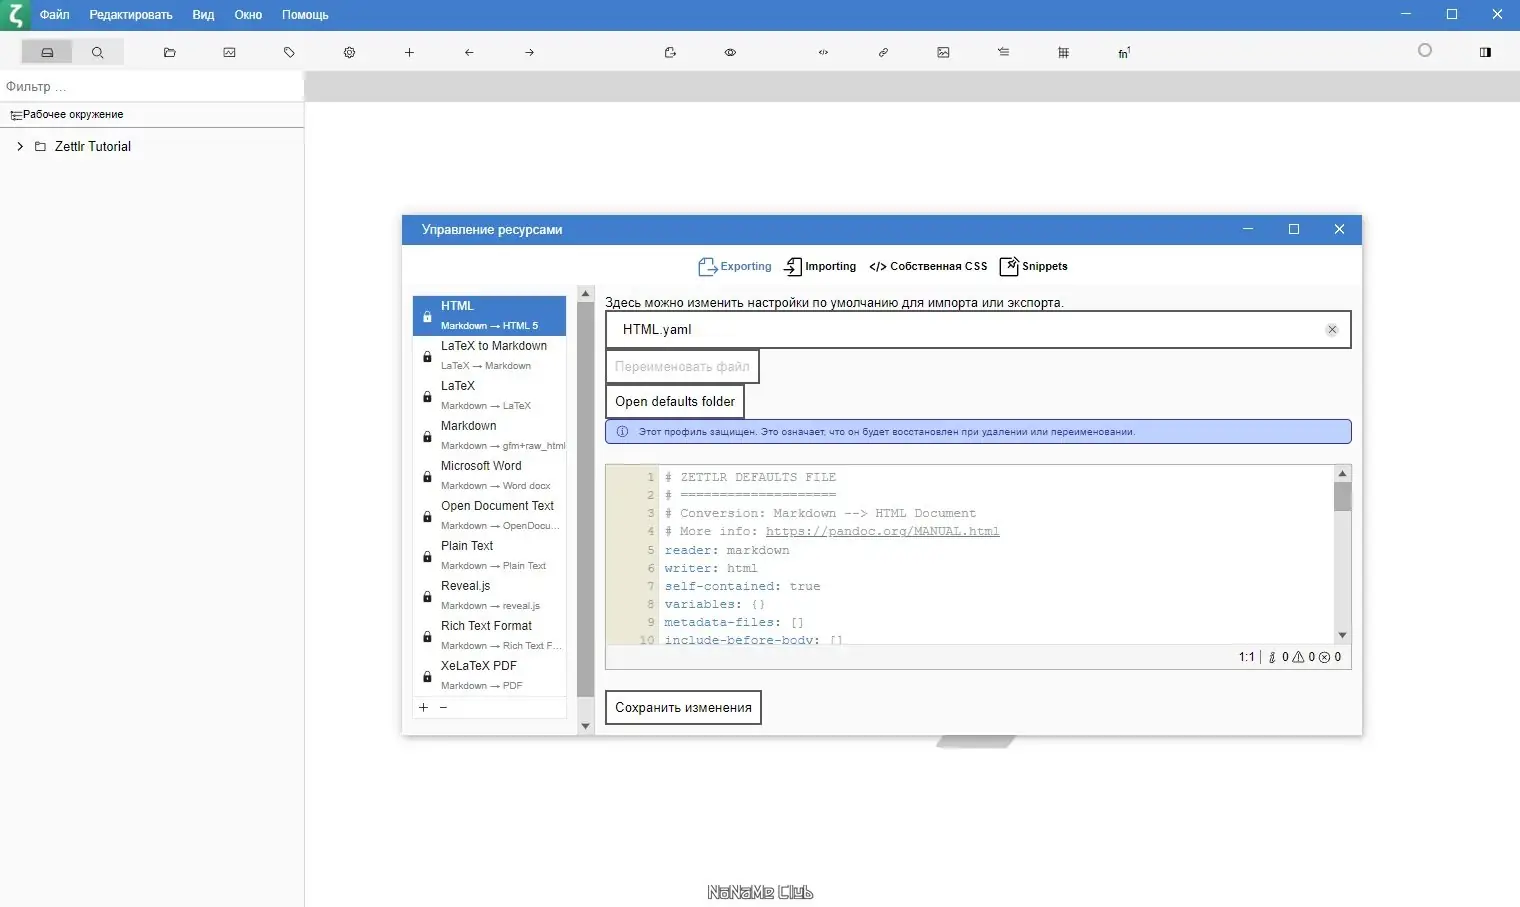Open global search with the magnifier icon

click(97, 52)
